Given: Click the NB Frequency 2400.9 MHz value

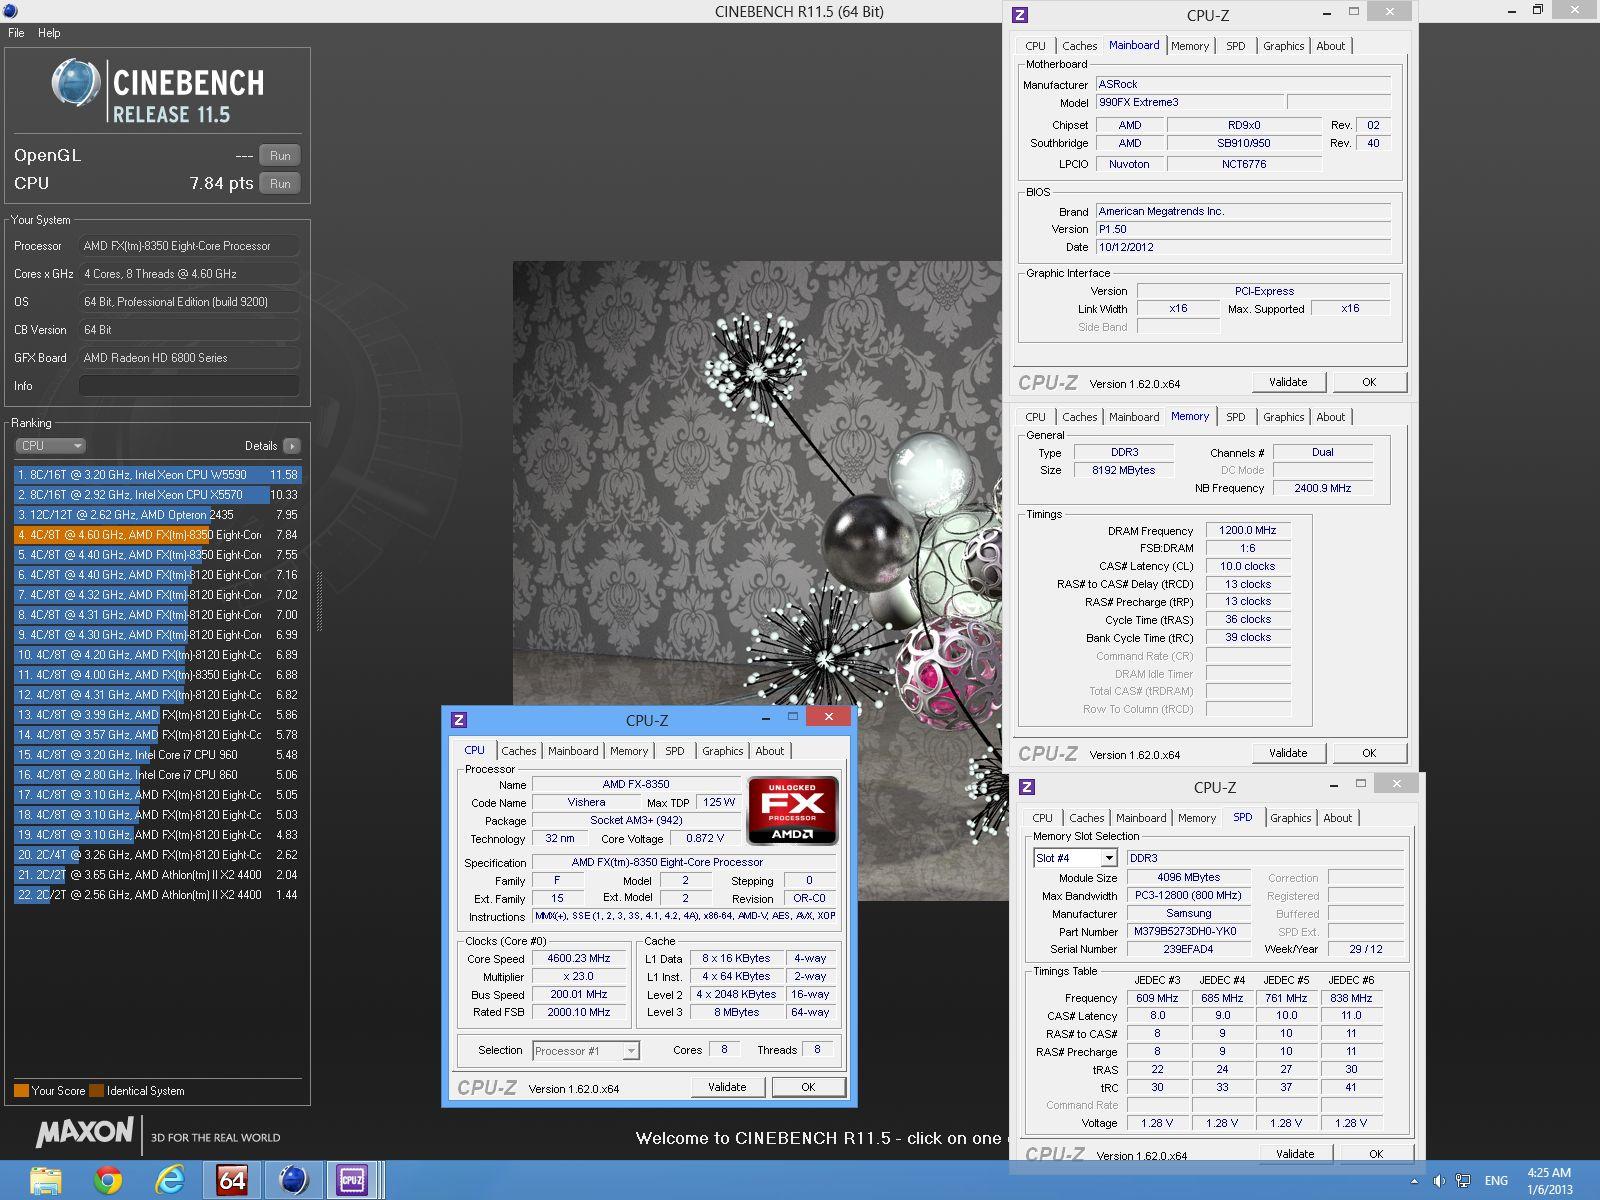Looking at the screenshot, I should coord(1323,488).
